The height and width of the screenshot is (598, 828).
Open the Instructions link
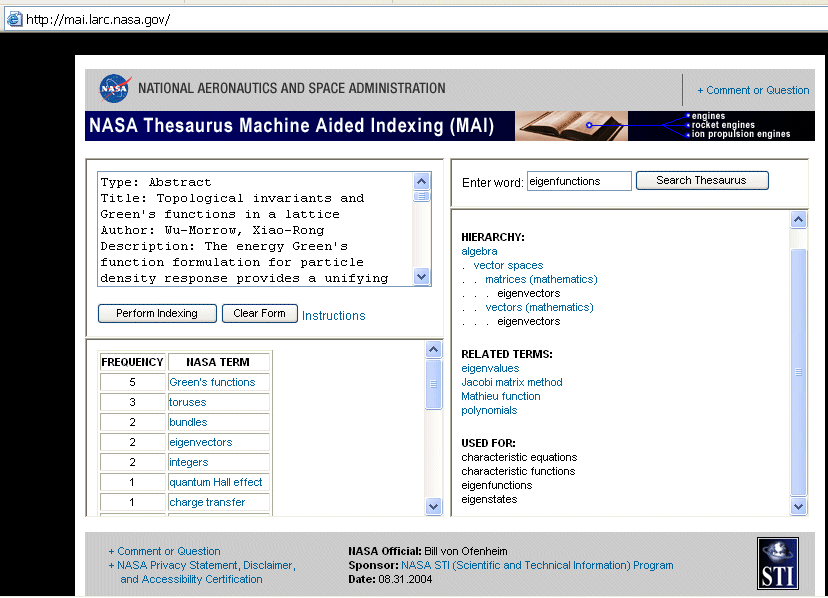pyautogui.click(x=334, y=316)
